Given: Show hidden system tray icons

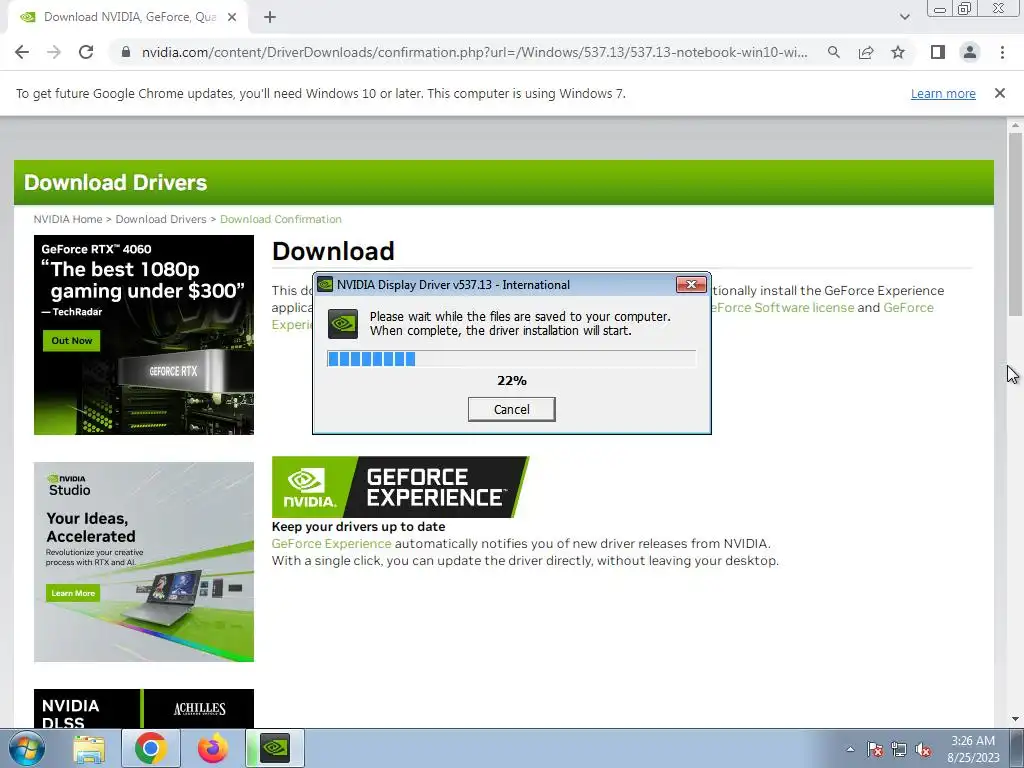Looking at the screenshot, I should click(850, 749).
